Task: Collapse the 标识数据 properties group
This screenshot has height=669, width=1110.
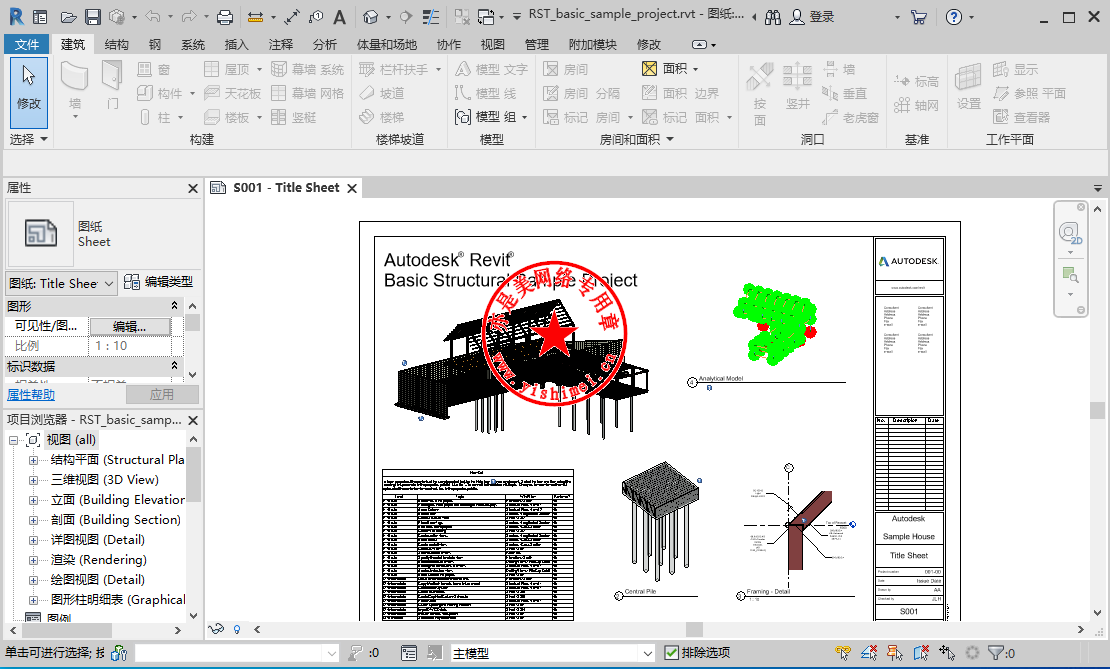Action: [x=174, y=366]
